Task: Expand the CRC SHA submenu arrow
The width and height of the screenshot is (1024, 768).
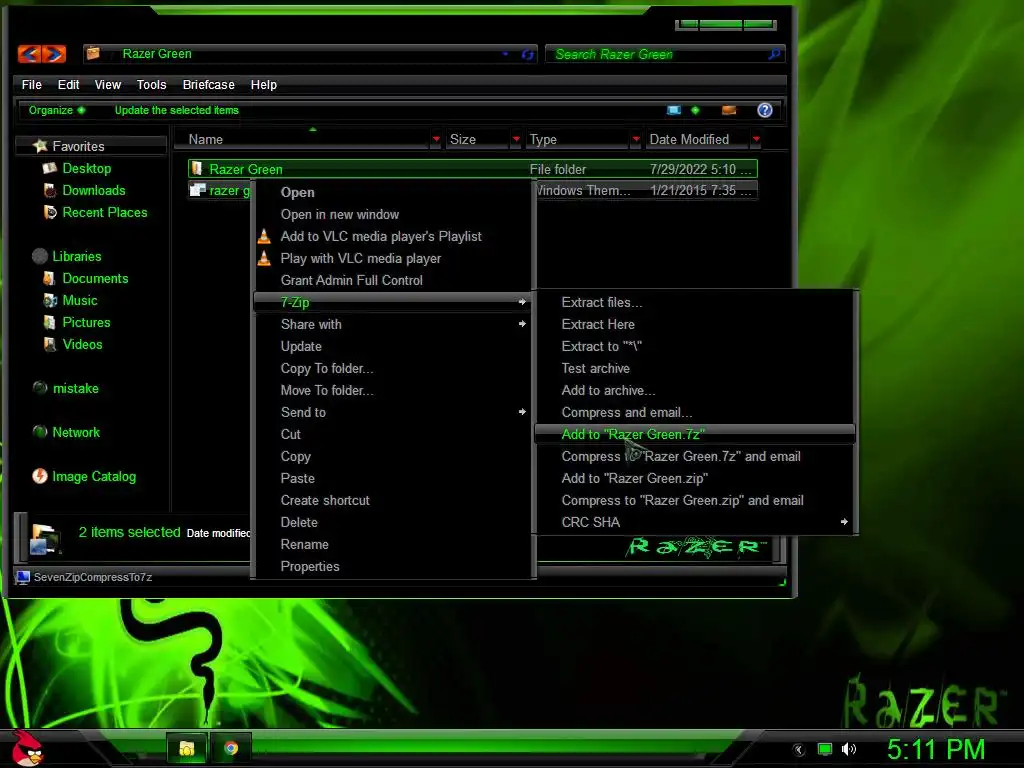Action: click(844, 521)
